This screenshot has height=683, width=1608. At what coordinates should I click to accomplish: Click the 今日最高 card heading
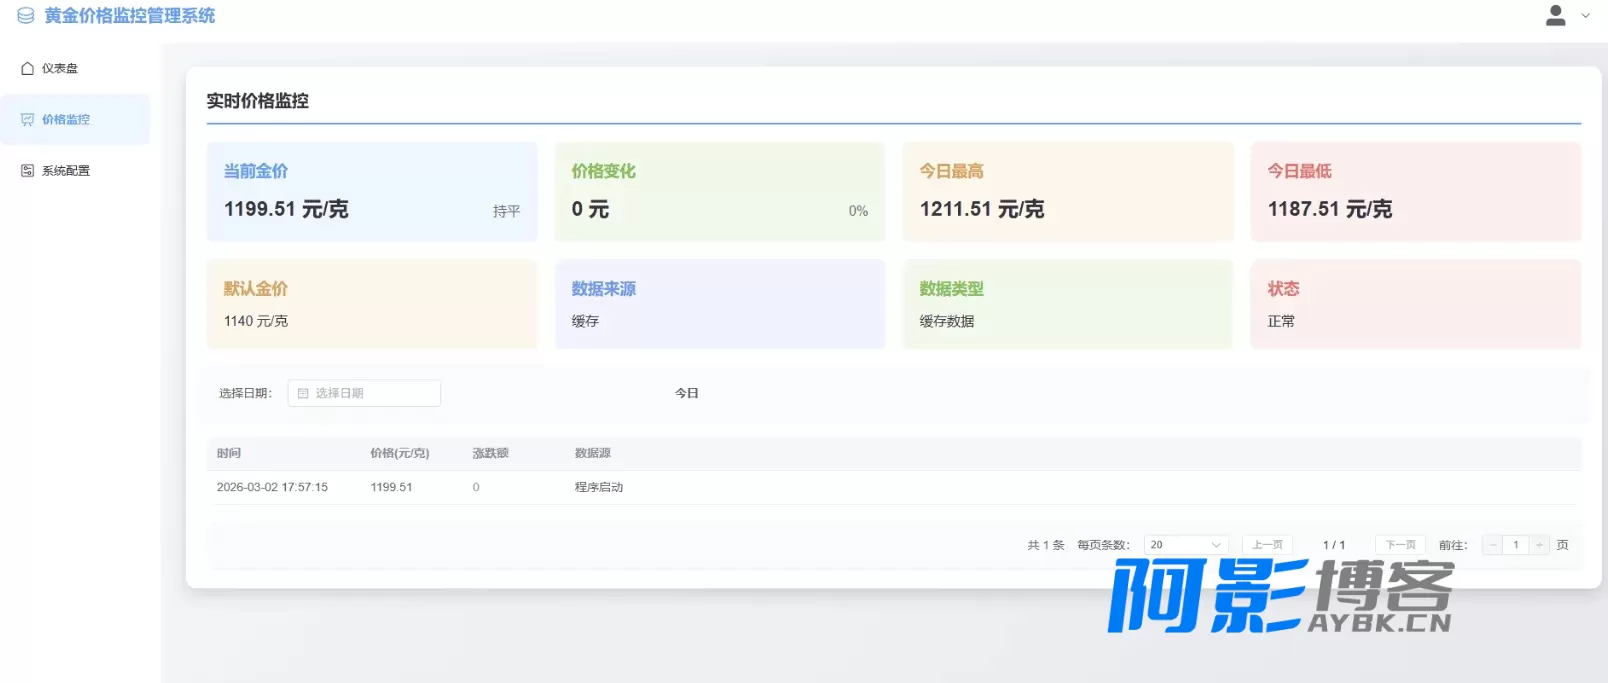coord(952,171)
